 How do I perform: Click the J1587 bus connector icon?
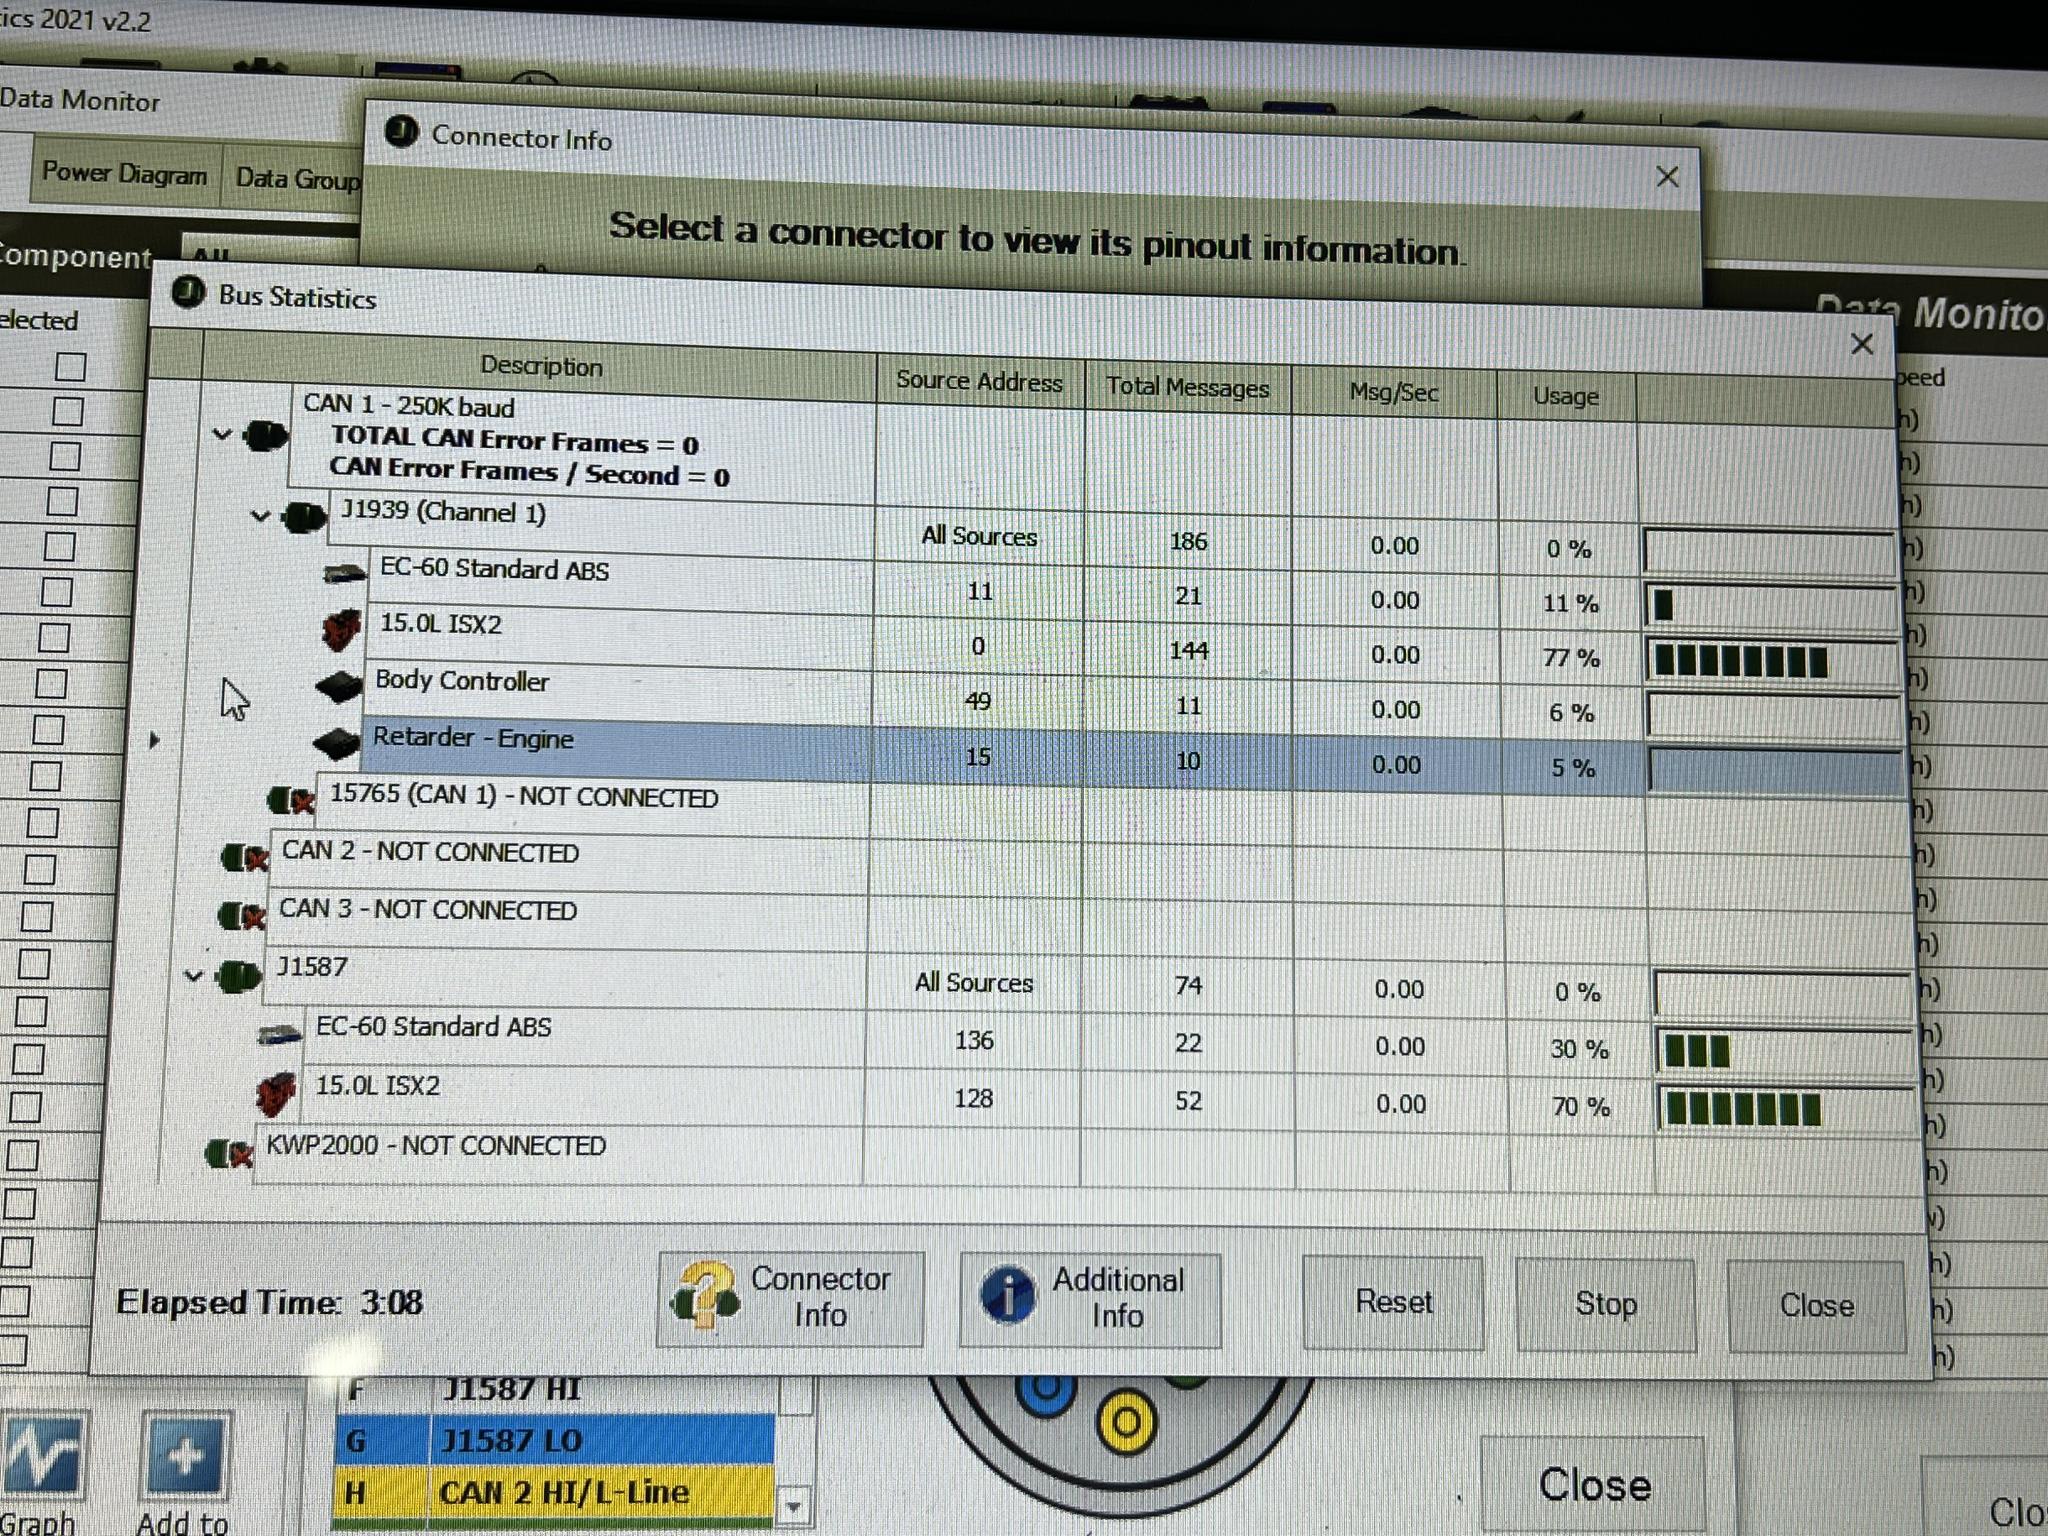[x=238, y=975]
